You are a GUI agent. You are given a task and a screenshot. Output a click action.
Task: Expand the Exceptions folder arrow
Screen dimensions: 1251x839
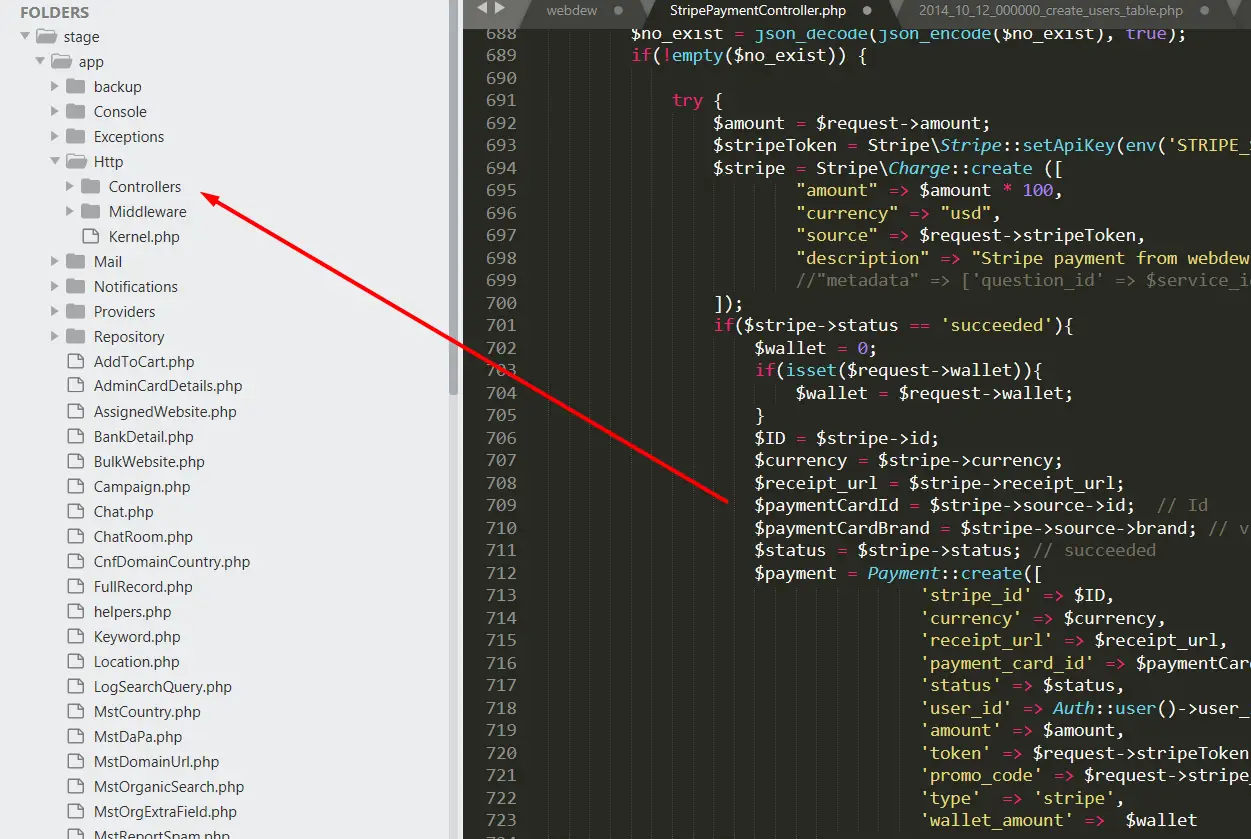[x=55, y=137]
